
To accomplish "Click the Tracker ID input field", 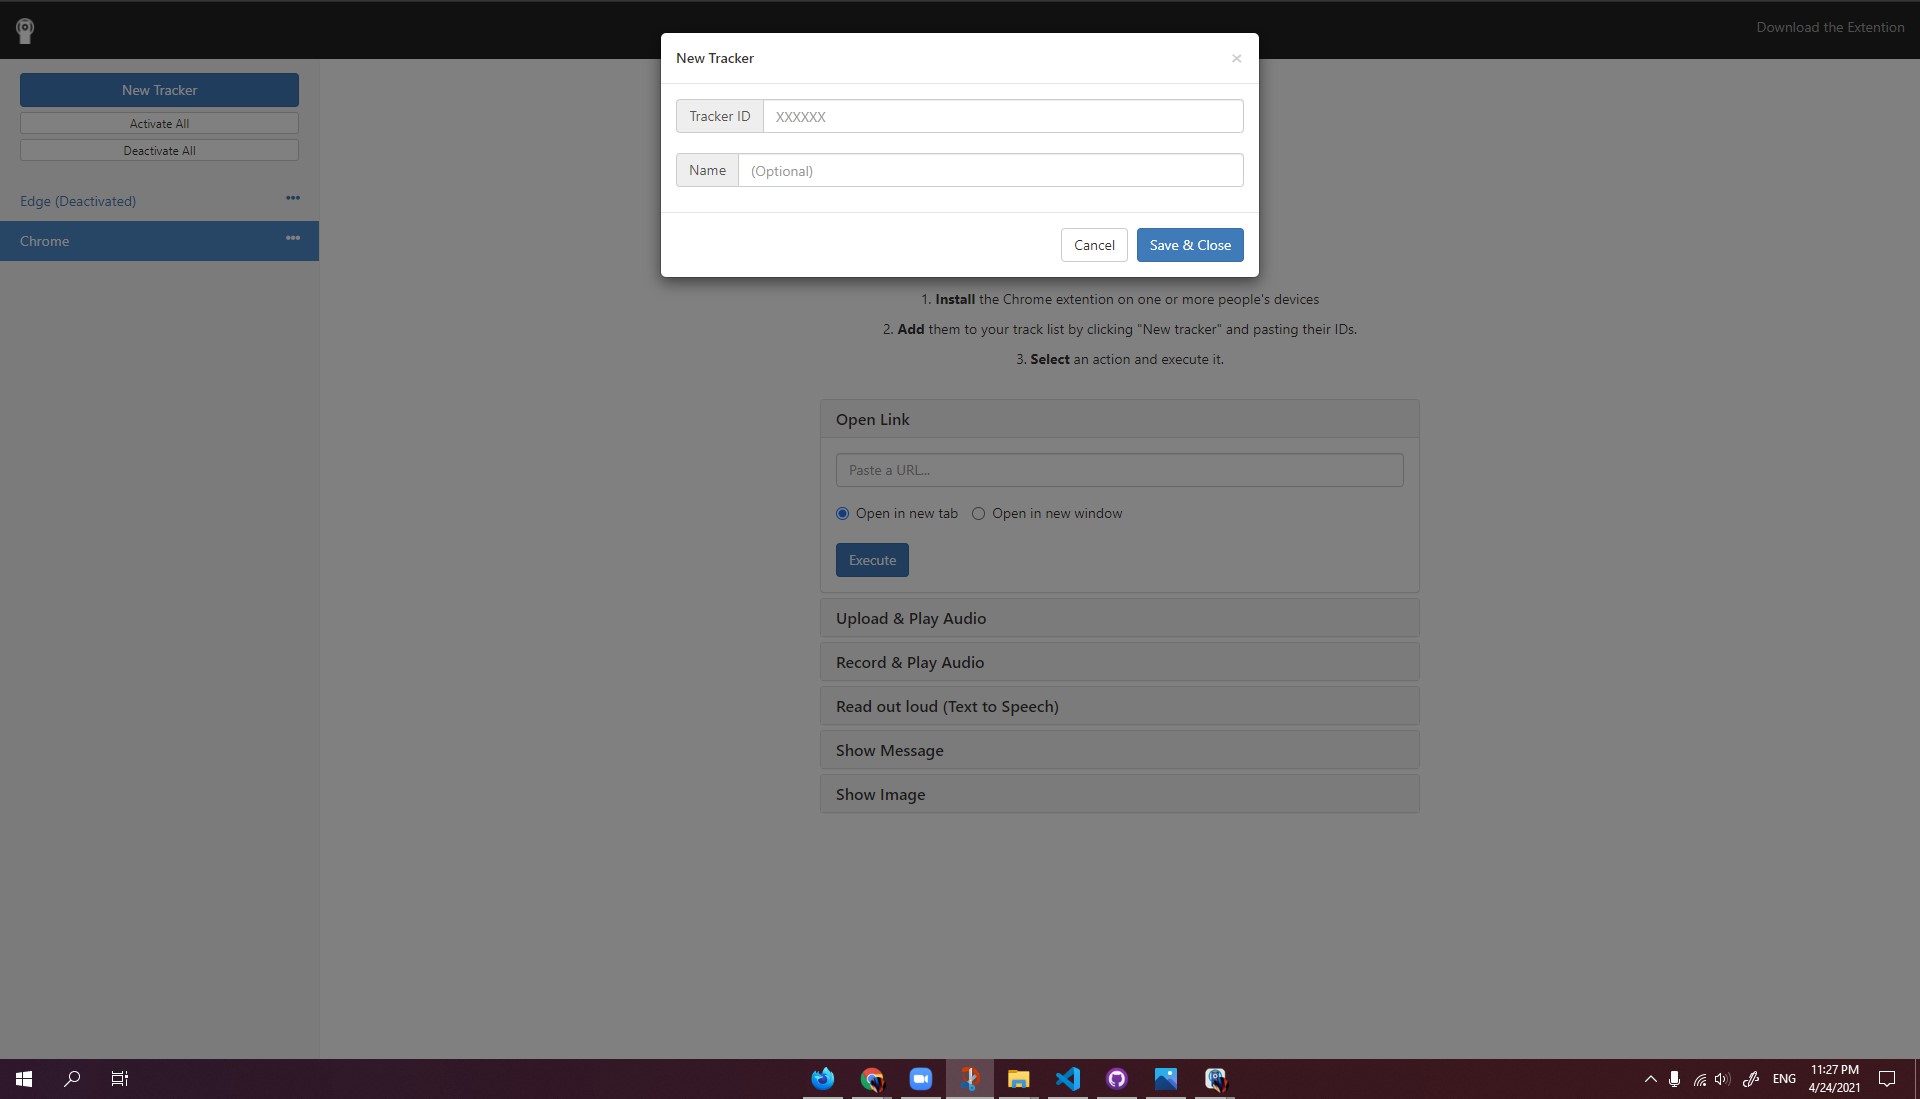I will pos(1002,116).
